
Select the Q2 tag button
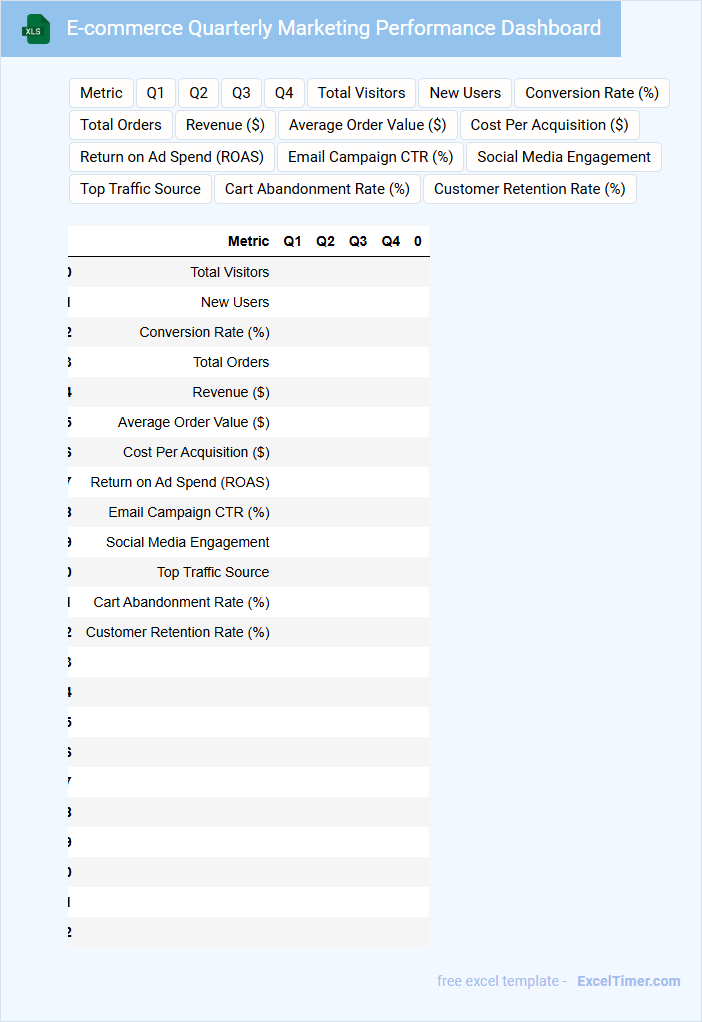pos(198,93)
